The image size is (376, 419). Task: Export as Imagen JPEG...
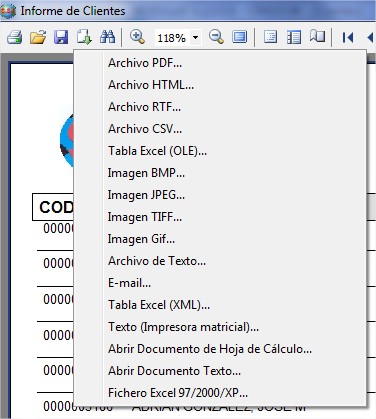[x=220, y=195]
